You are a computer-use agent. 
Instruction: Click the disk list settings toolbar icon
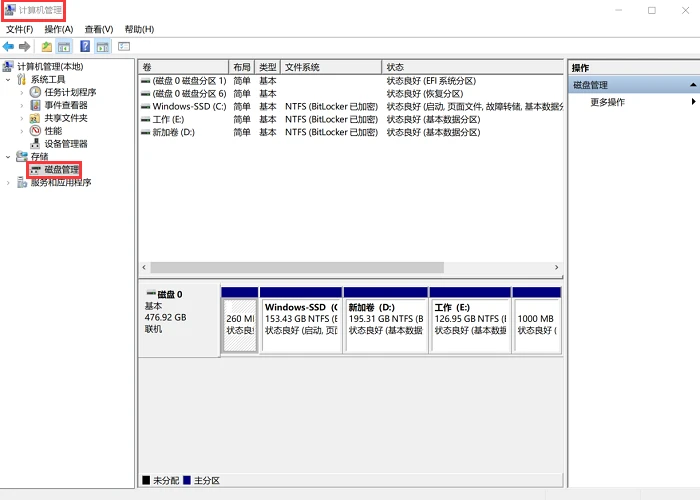124,46
